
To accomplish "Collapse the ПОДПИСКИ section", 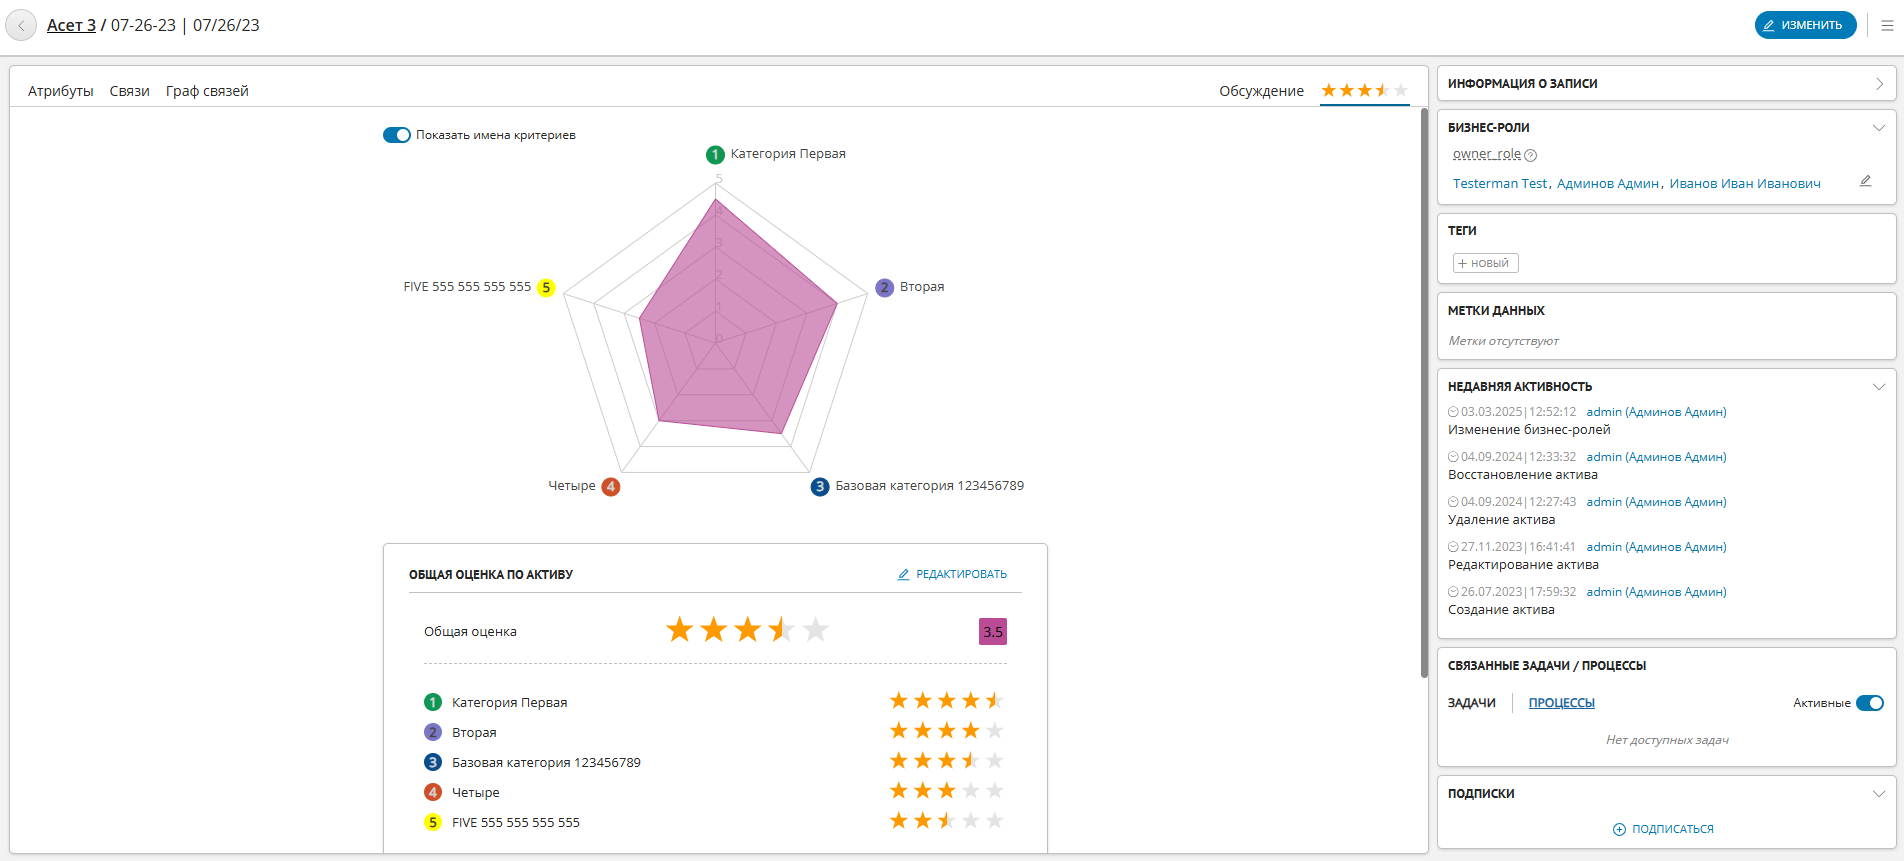I will coord(1879,794).
